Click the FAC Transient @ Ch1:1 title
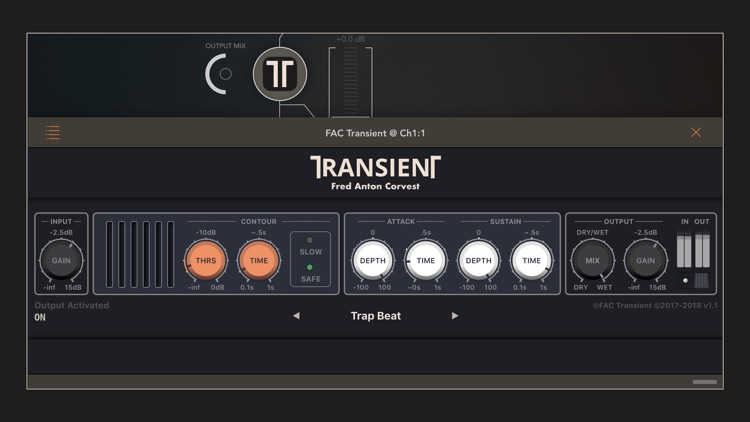Screen dimensions: 750x422 tap(375, 133)
